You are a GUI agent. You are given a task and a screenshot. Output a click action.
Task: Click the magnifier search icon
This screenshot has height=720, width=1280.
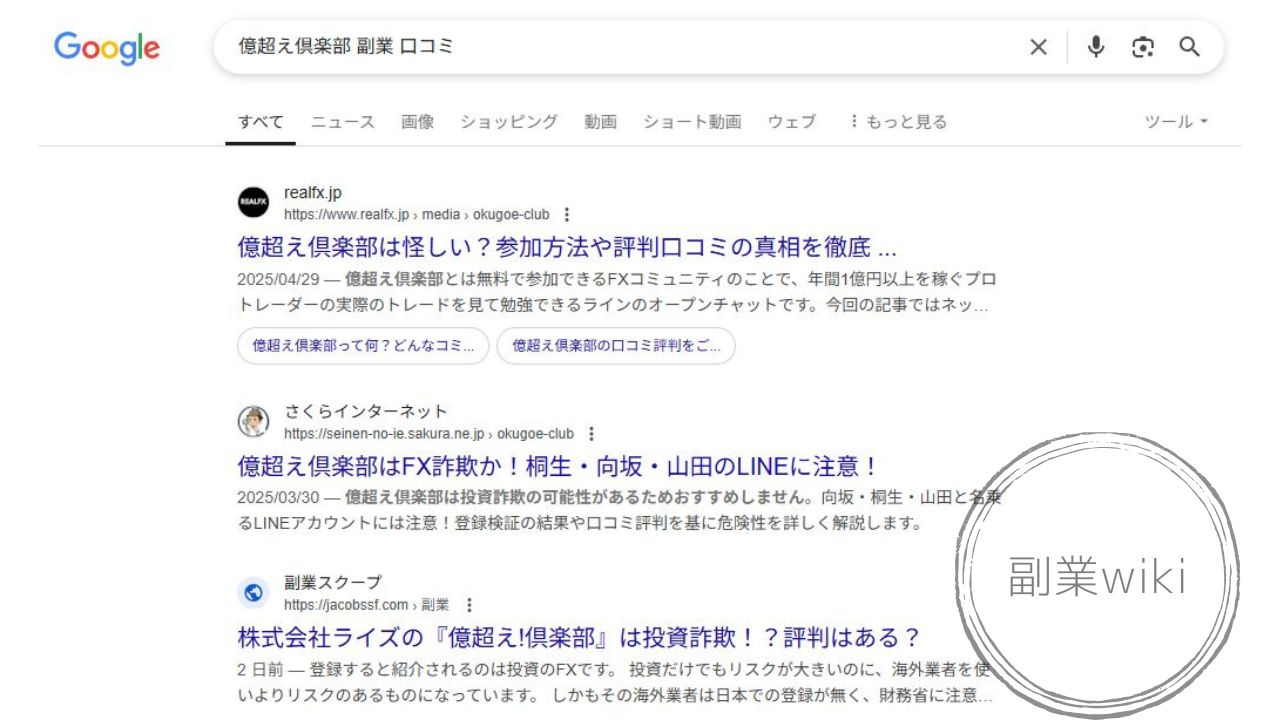point(1189,47)
